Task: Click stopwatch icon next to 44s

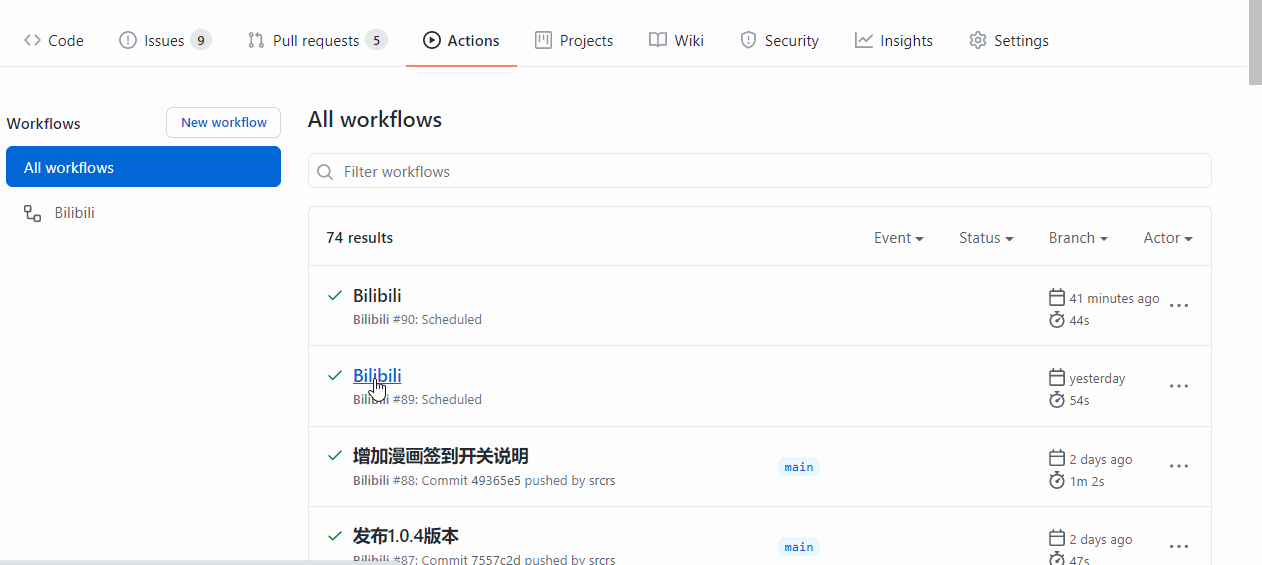Action: click(1057, 320)
